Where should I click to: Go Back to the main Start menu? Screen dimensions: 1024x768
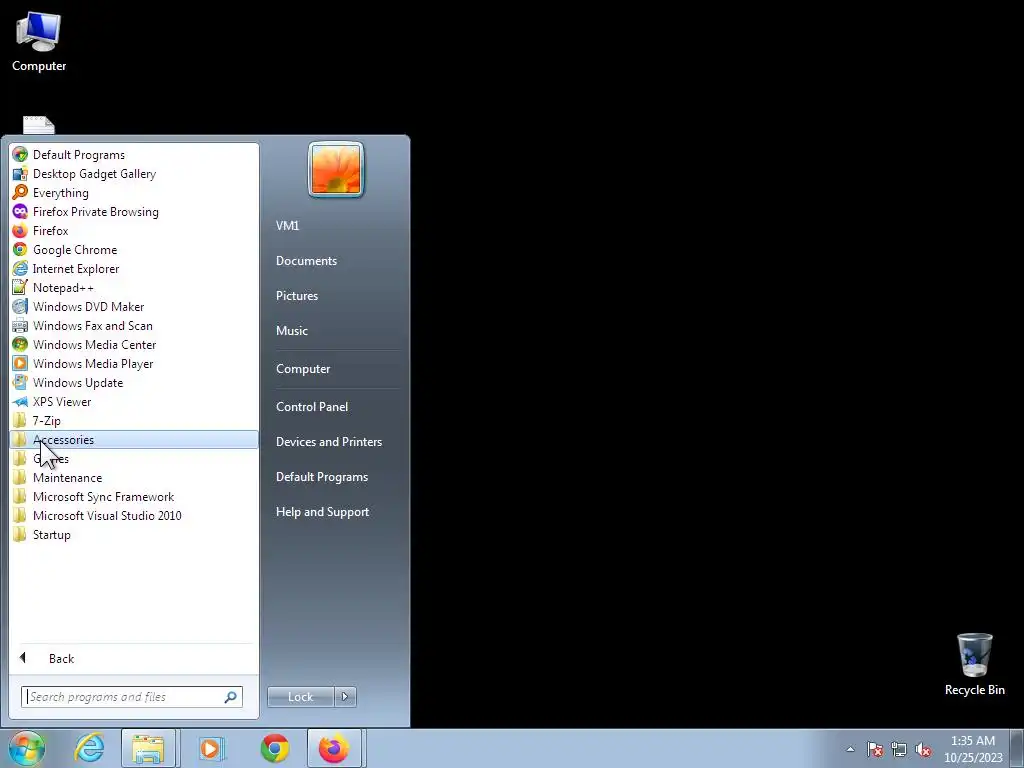point(134,658)
